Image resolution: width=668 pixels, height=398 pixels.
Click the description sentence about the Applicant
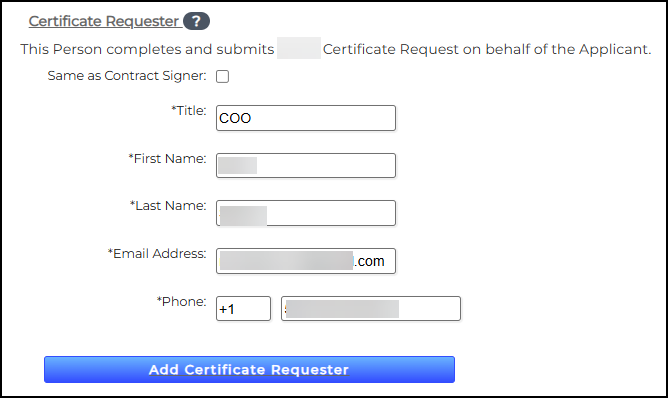coord(336,49)
